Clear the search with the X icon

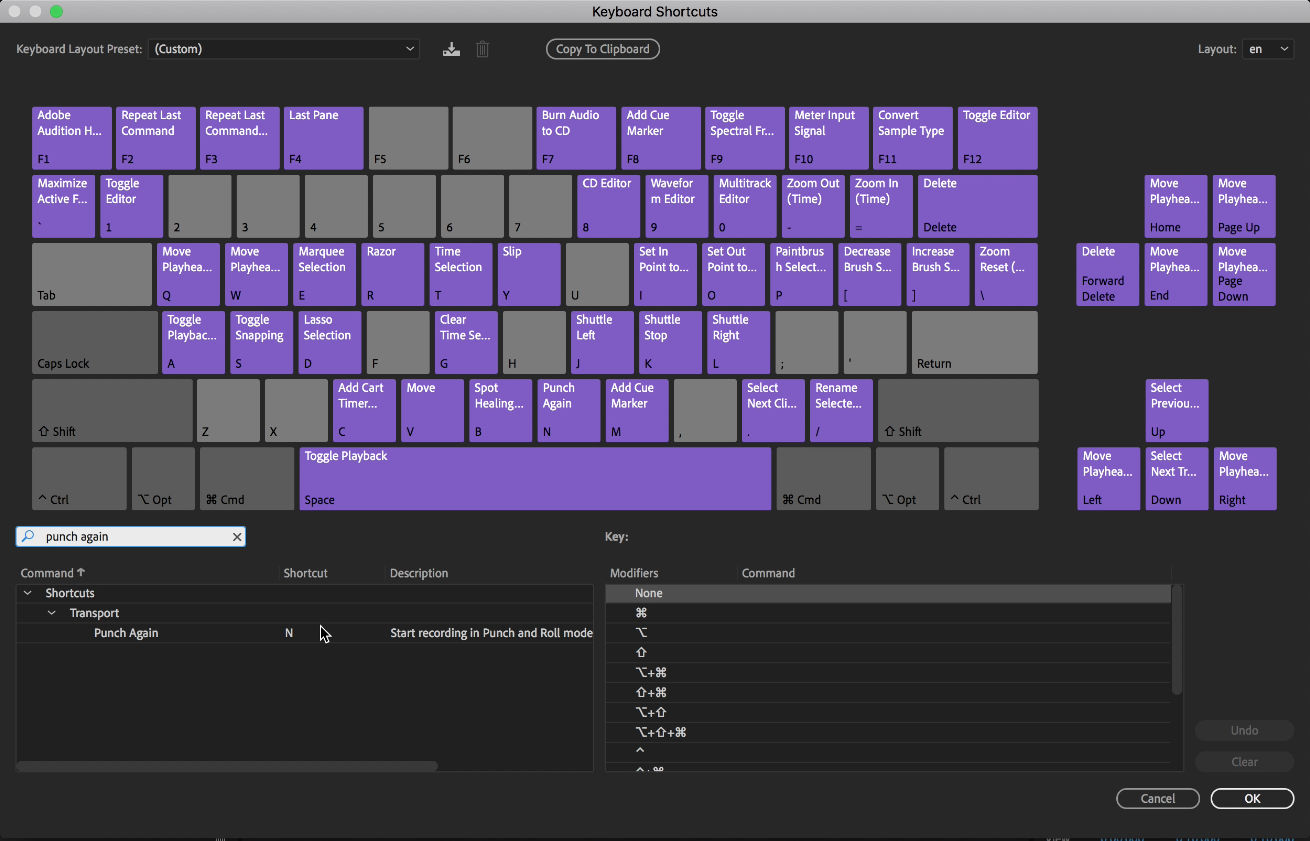(x=237, y=537)
